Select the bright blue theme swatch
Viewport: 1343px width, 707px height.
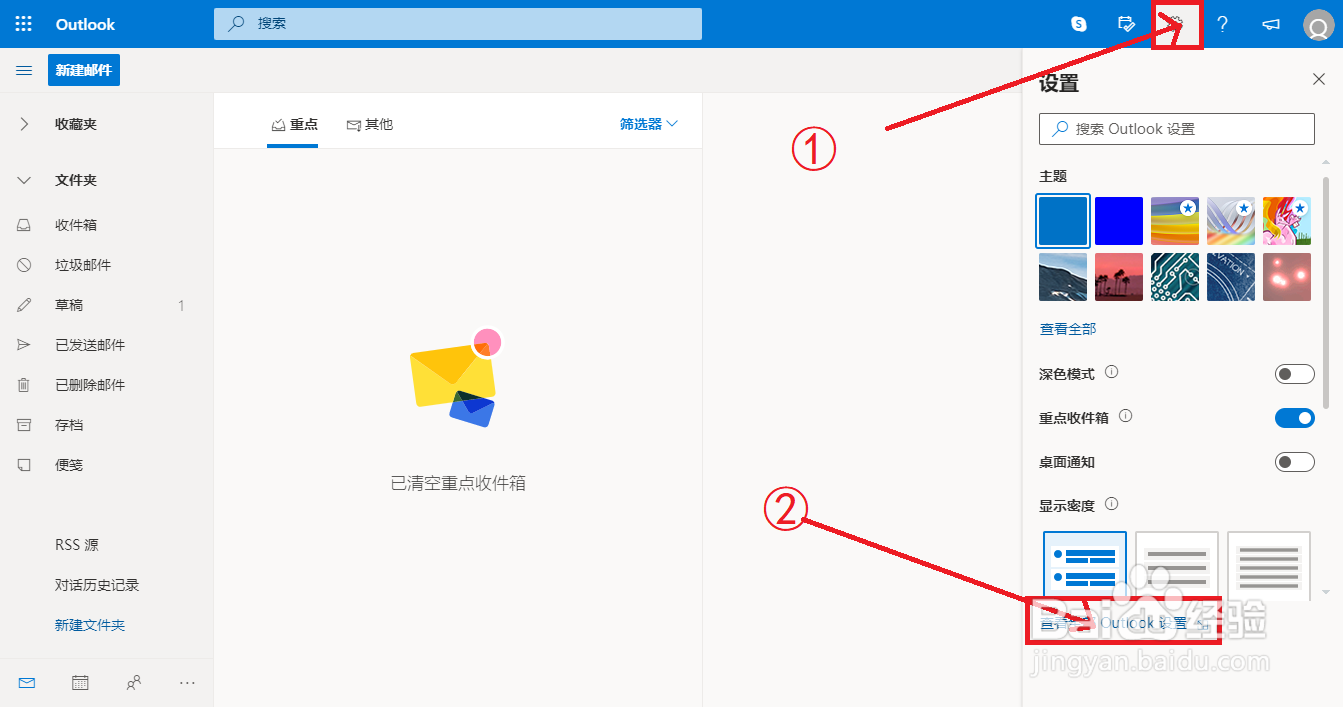pyautogui.click(x=1119, y=221)
